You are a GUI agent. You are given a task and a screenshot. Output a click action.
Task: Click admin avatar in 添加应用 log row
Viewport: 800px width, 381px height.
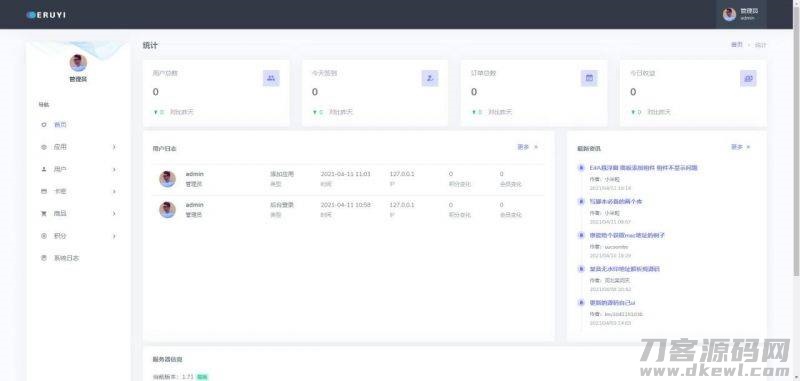[167, 179]
